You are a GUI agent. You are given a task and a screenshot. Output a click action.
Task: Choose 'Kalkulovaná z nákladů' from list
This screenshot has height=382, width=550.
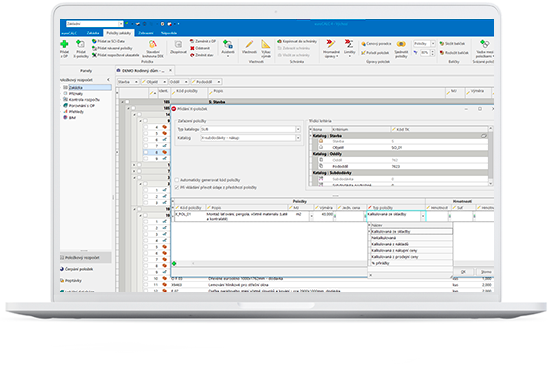(x=411, y=244)
